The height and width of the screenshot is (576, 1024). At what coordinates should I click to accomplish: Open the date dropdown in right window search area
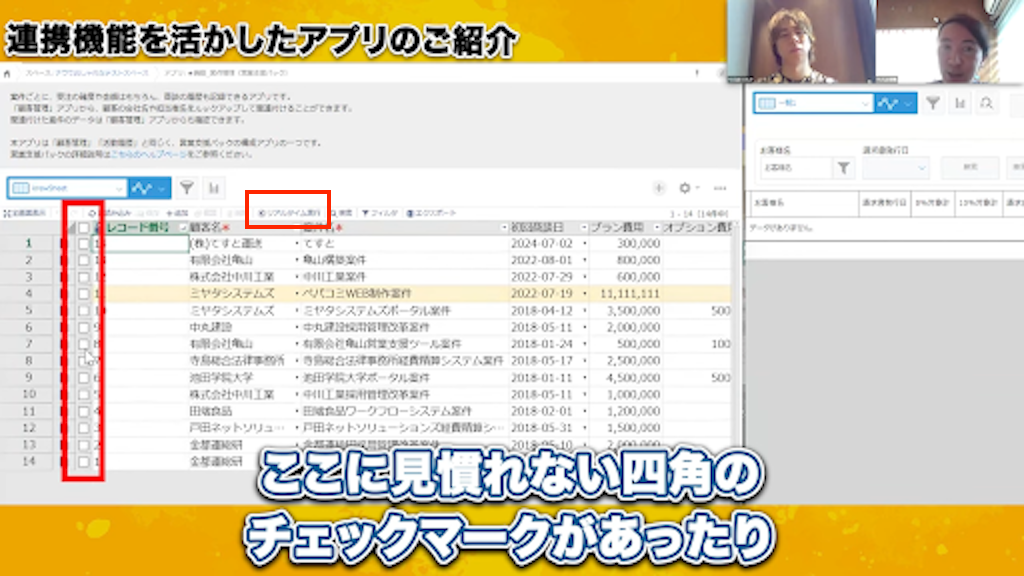click(x=895, y=168)
